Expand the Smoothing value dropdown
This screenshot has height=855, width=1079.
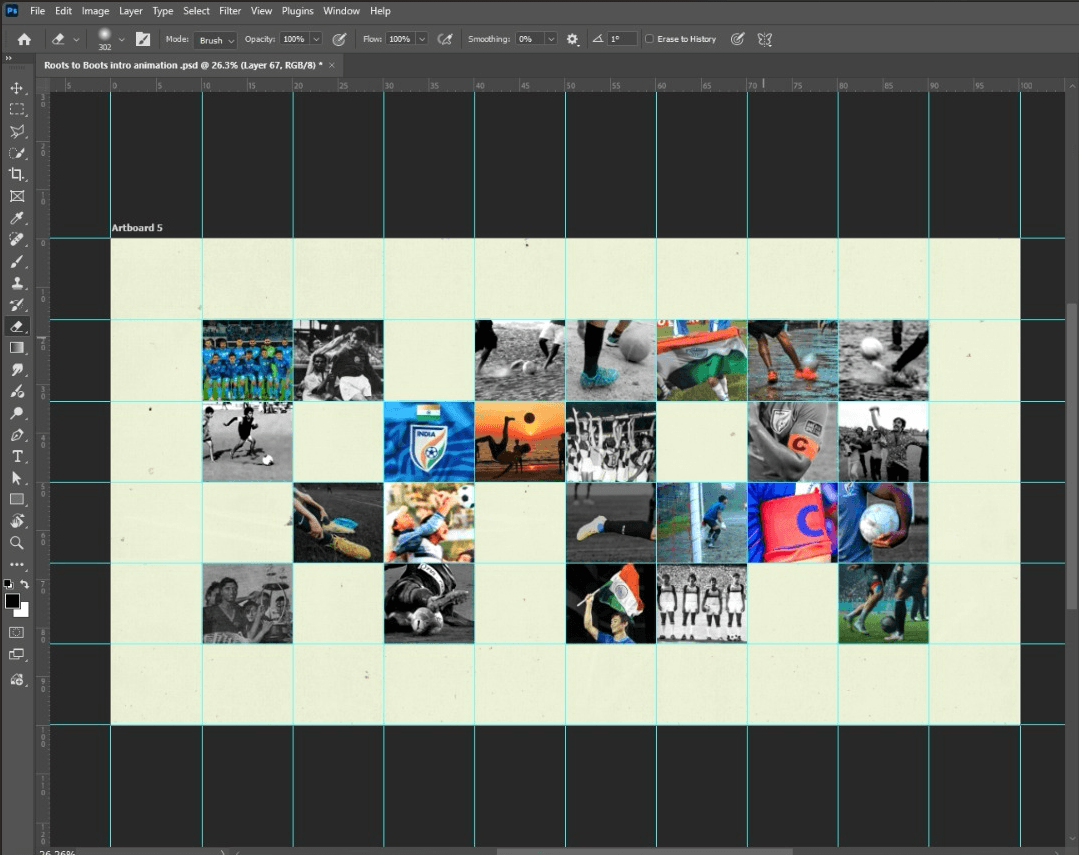[551, 39]
